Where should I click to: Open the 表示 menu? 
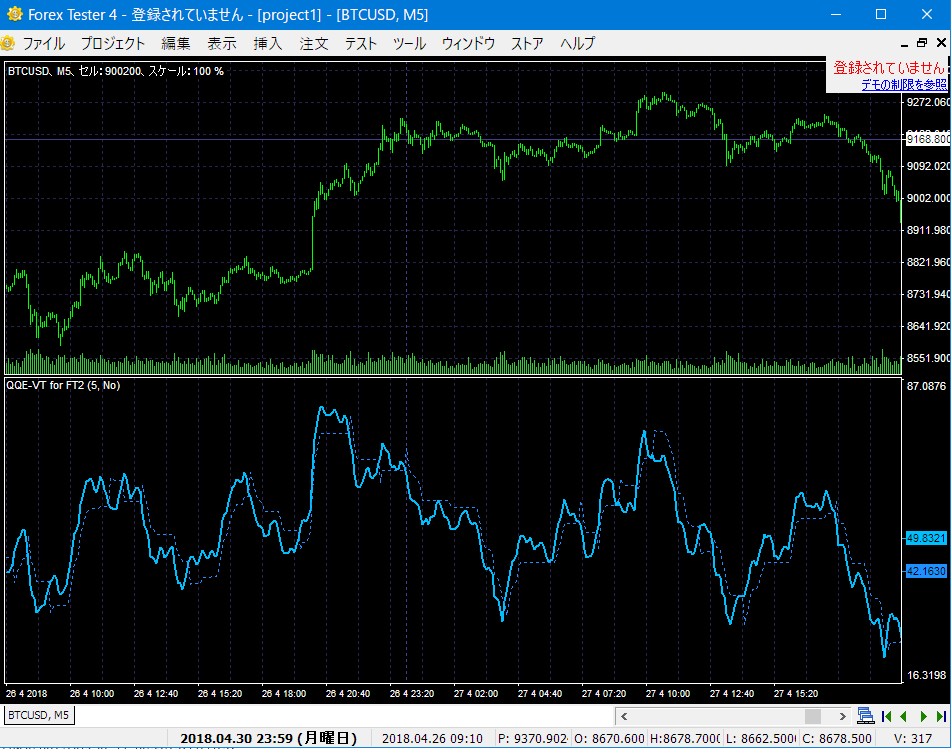[x=222, y=44]
